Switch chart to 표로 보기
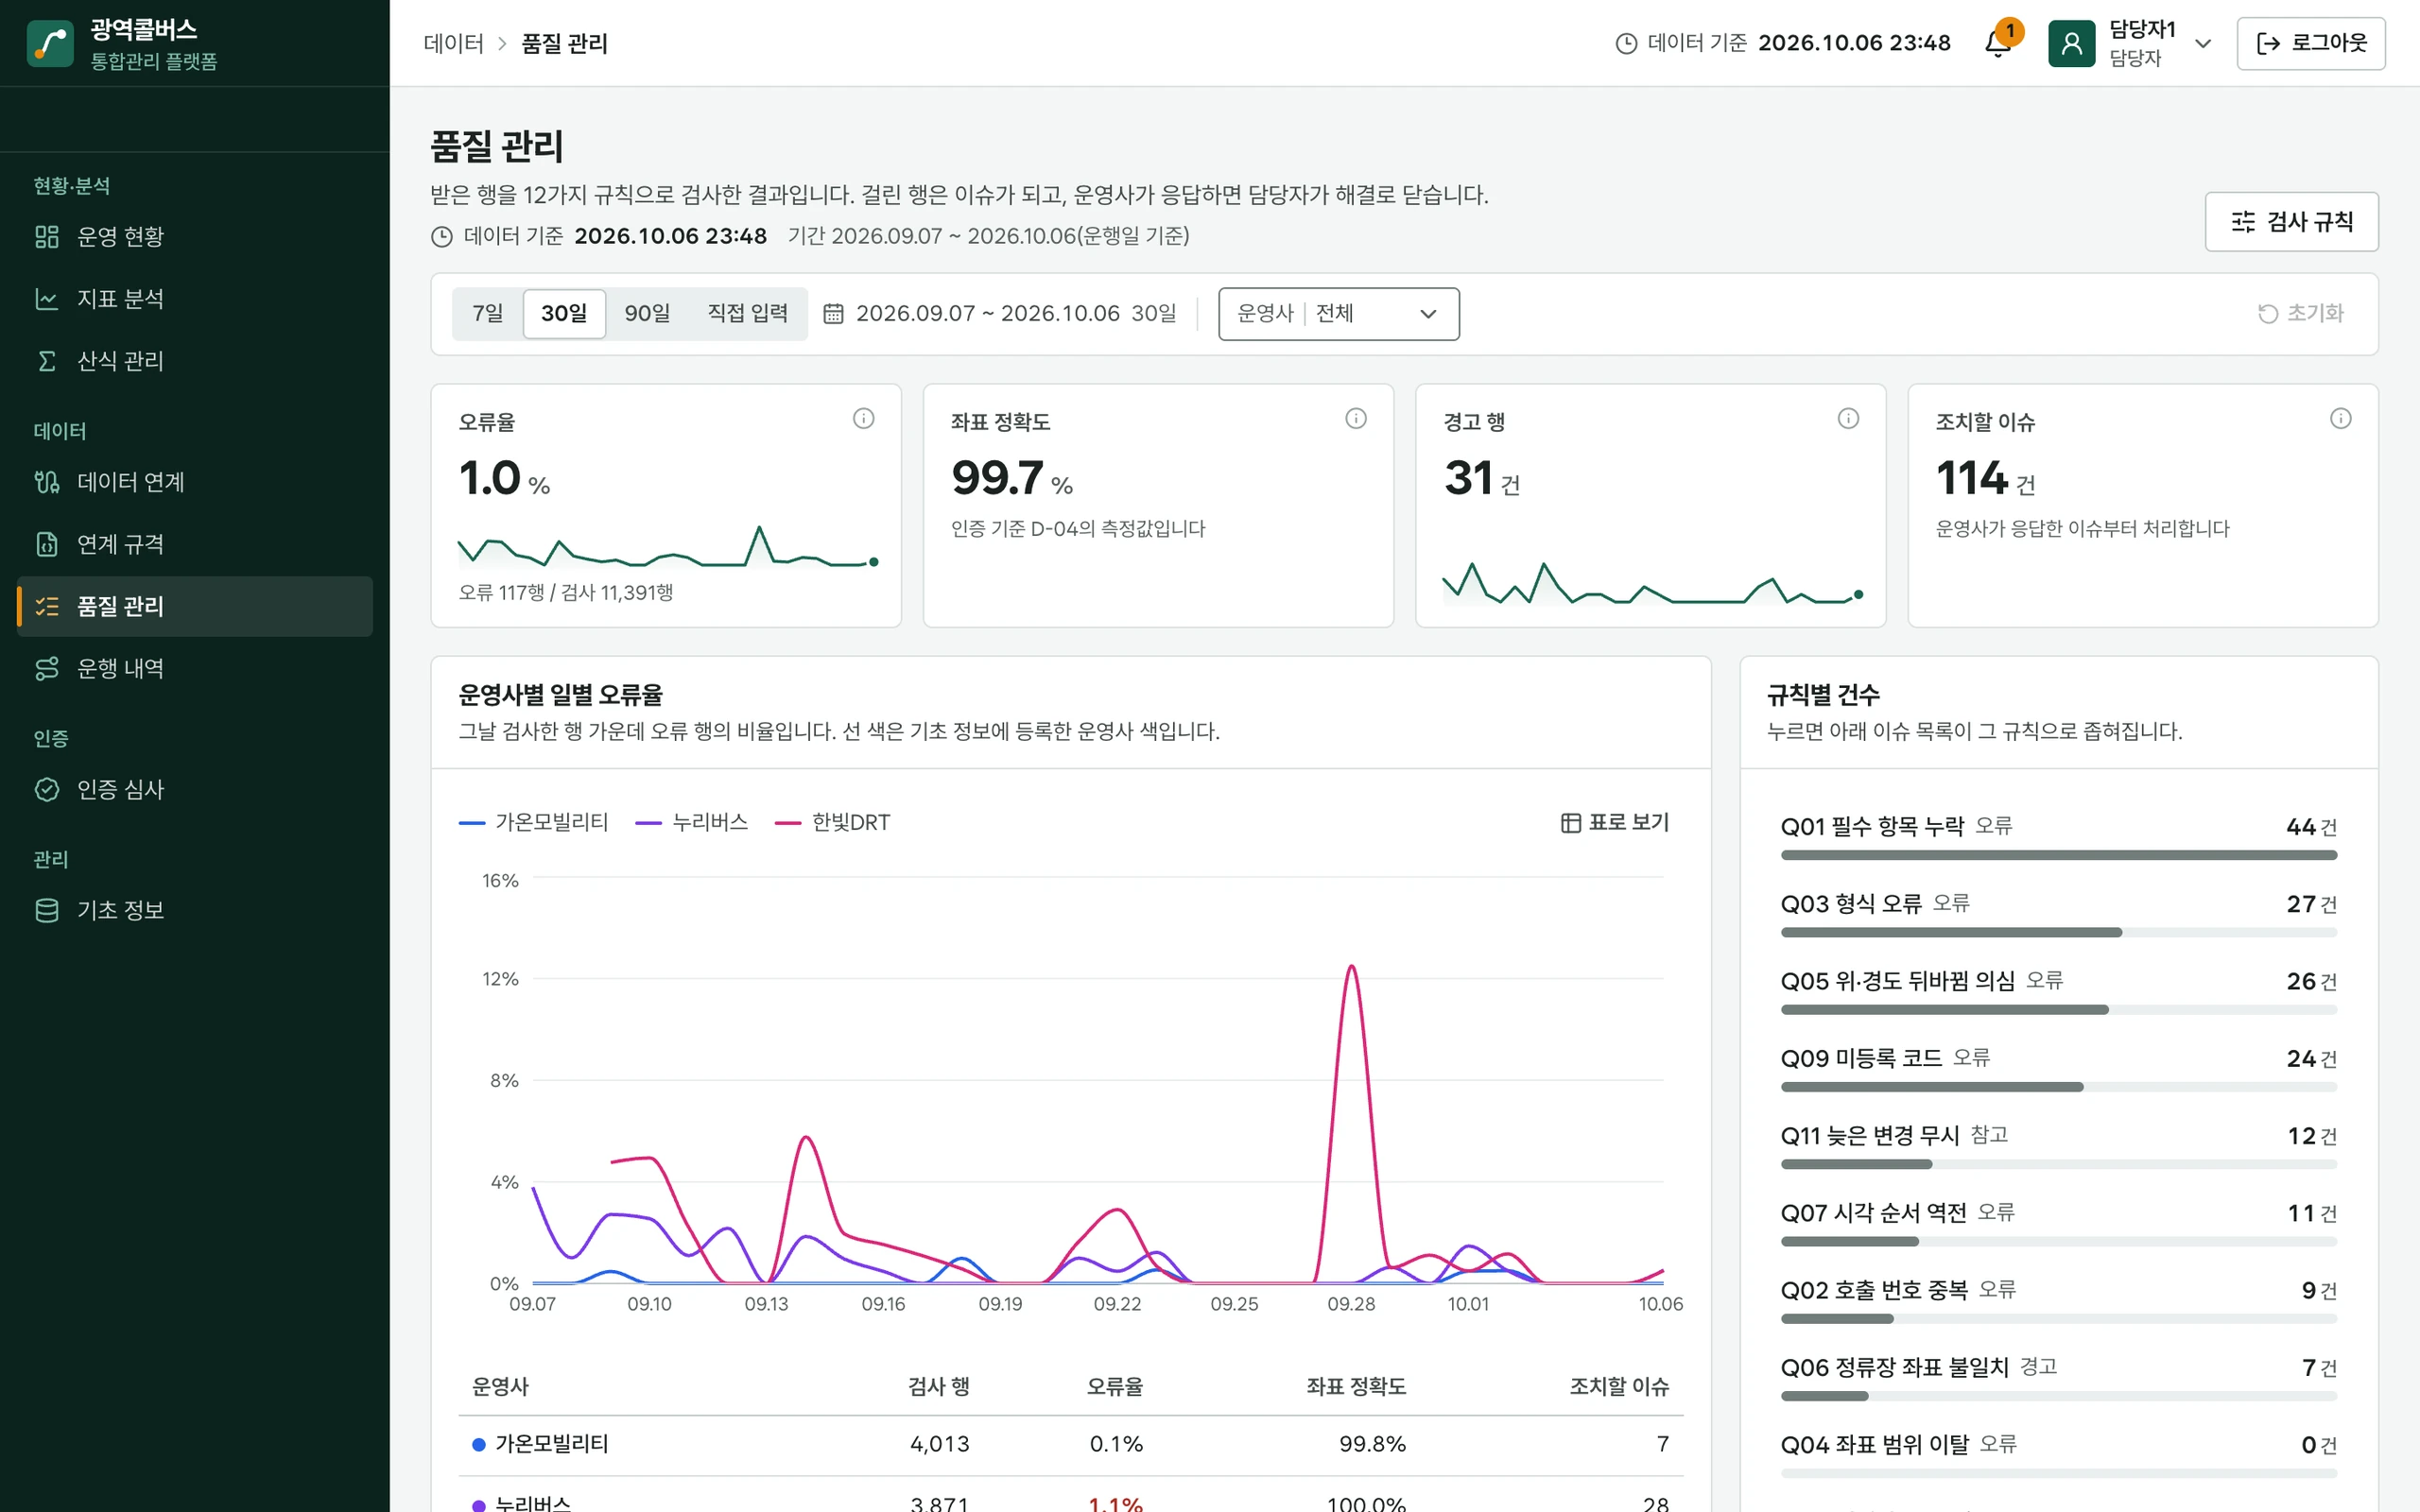 (1615, 822)
